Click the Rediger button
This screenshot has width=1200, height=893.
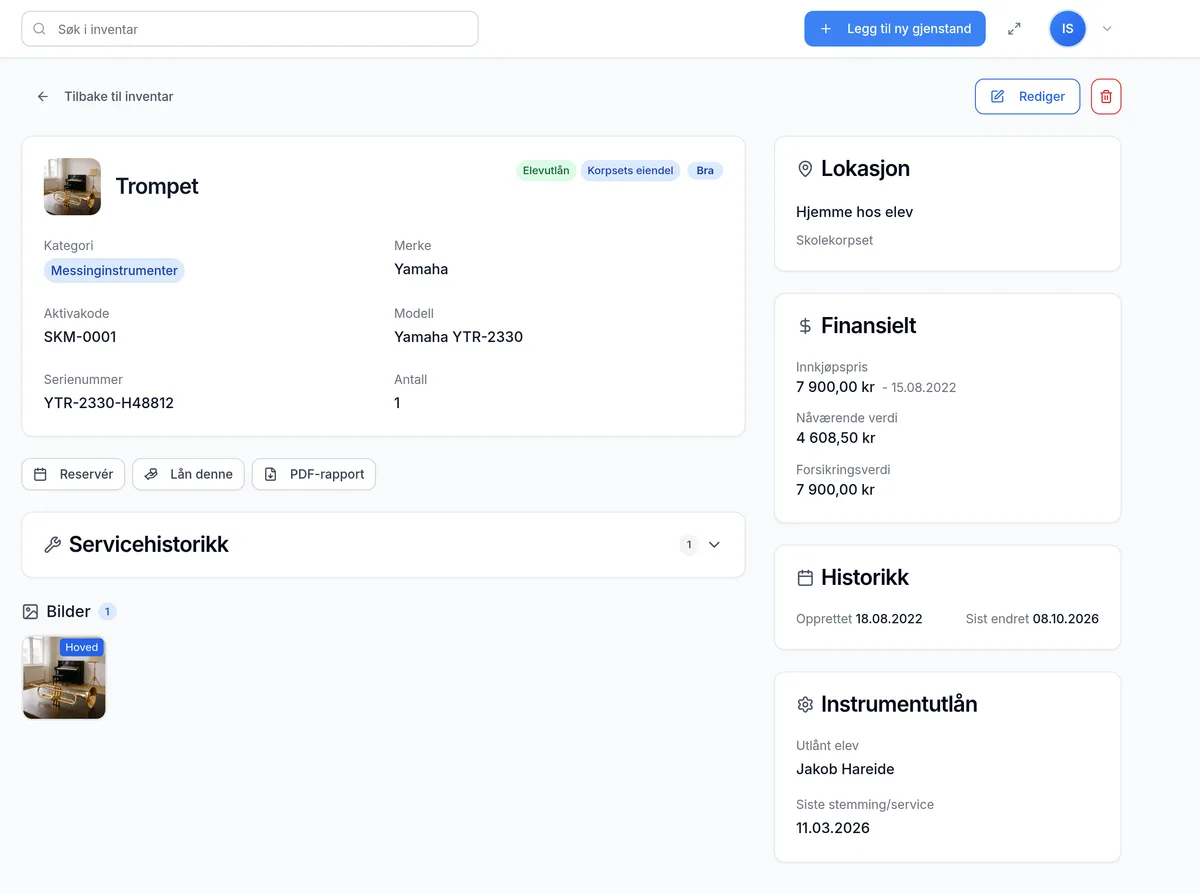[x=1027, y=96]
